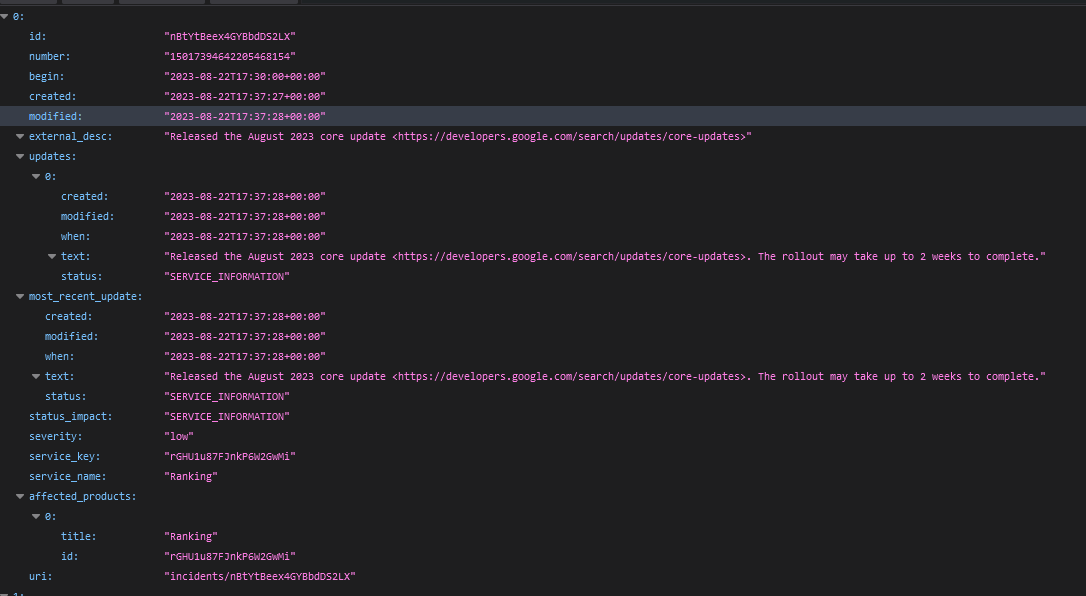Select the severity value "low"
1086x596 pixels.
pos(179,437)
